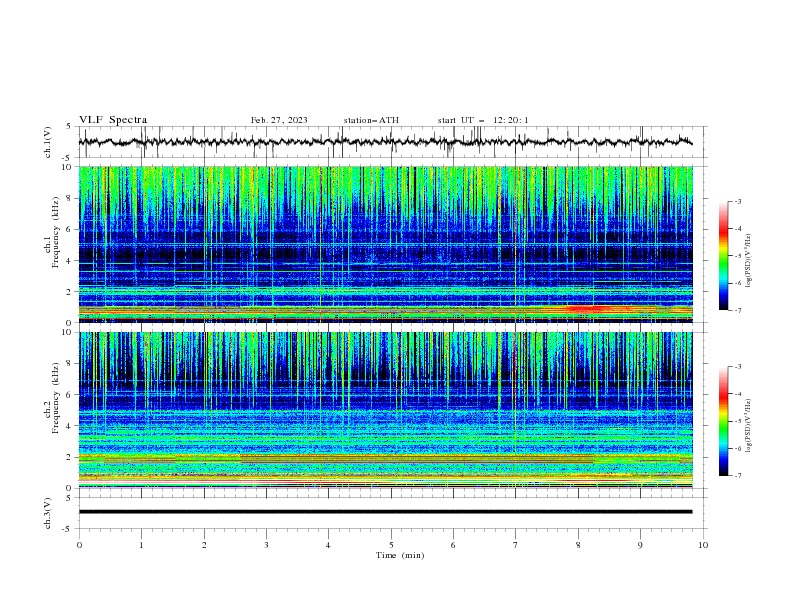Click time axis tick label "3"
The height and width of the screenshot is (612, 792).
266,545
